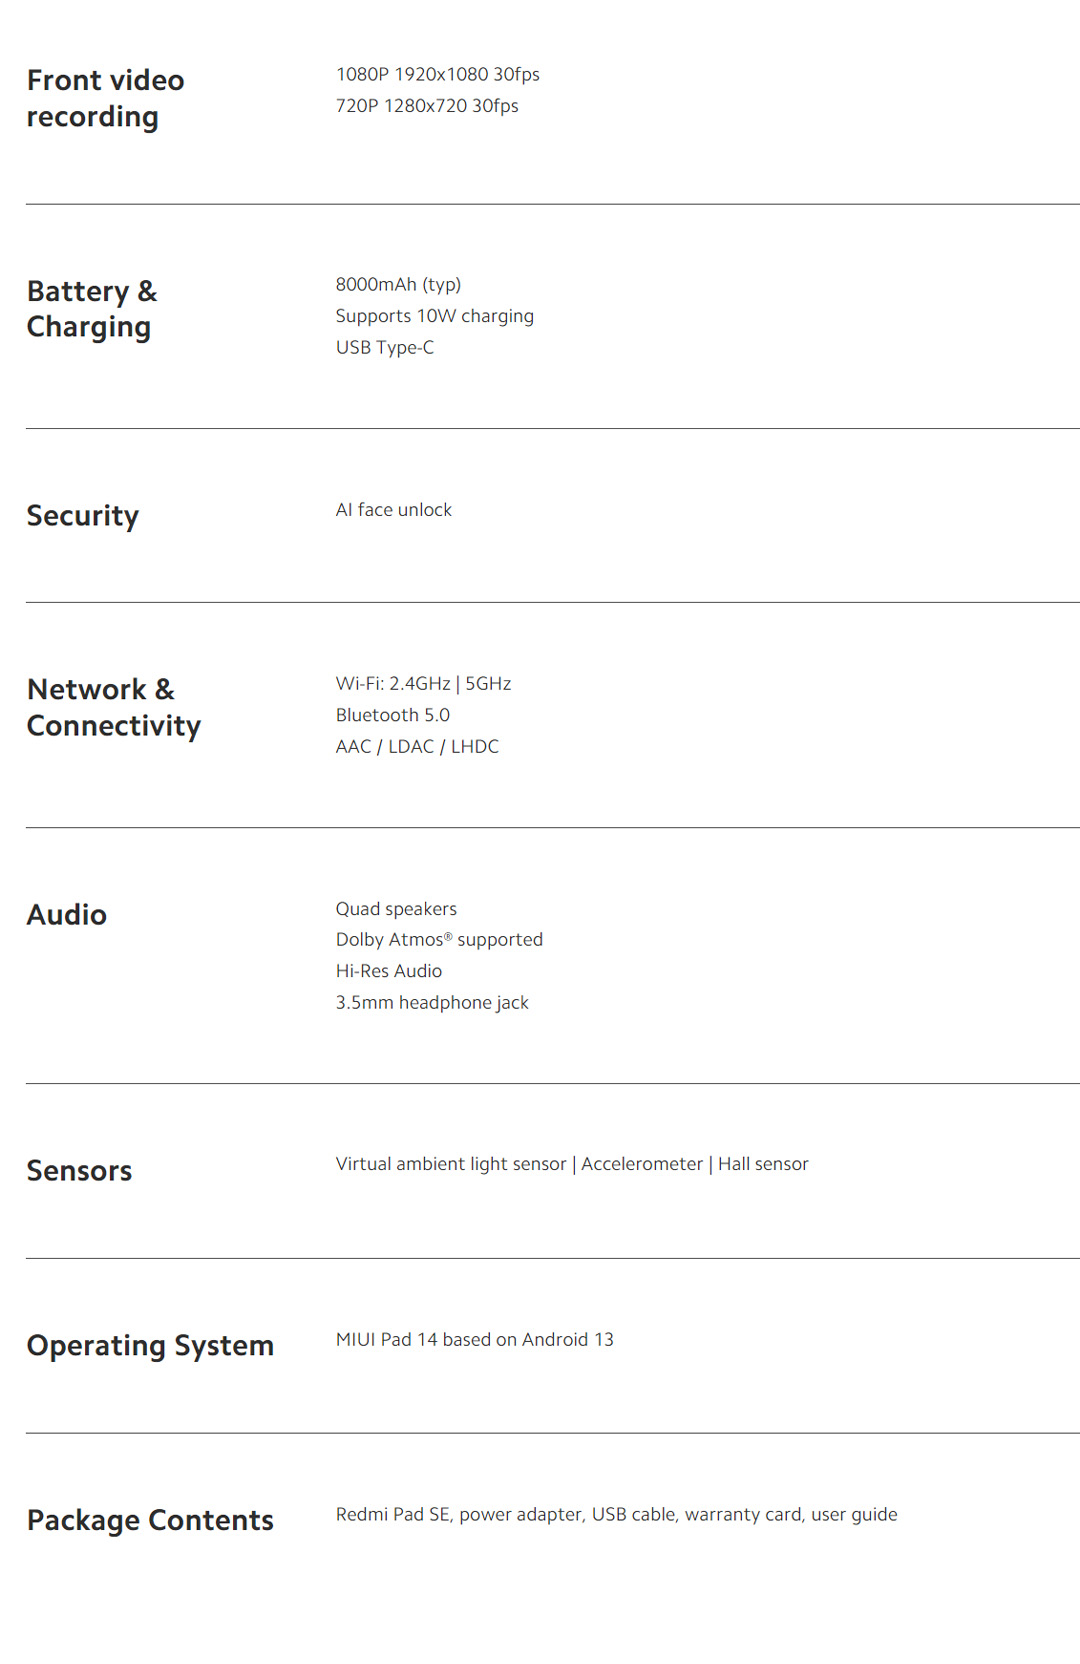This screenshot has width=1080, height=1664.
Task: Click the Package Contents heading
Action: 150,1521
